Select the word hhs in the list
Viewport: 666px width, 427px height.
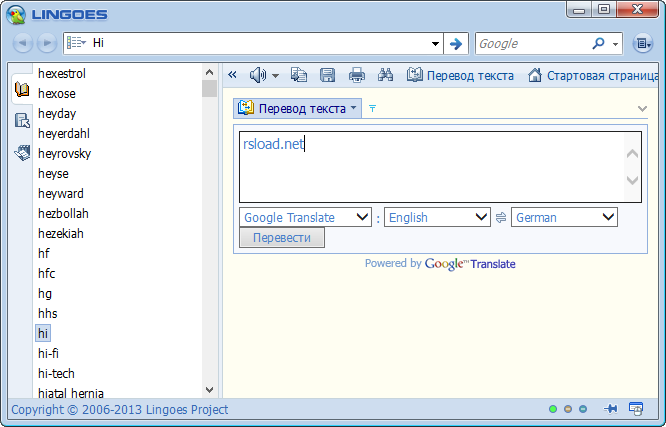48,313
